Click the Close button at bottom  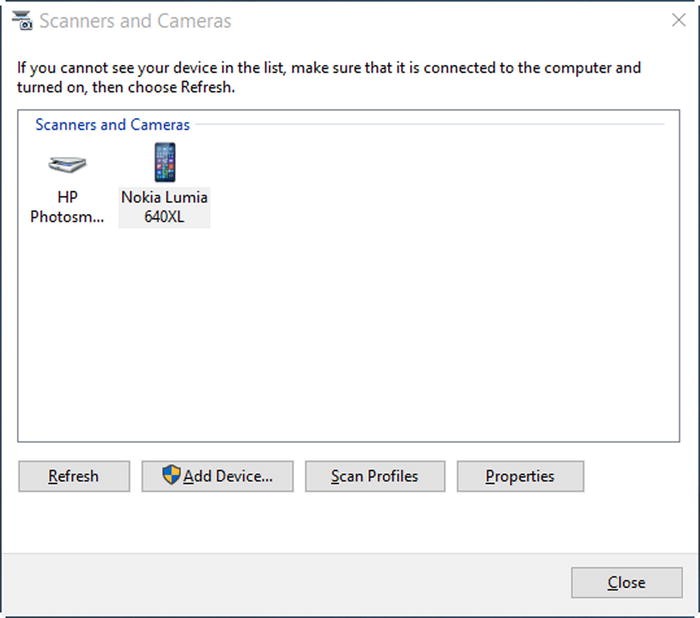click(627, 582)
